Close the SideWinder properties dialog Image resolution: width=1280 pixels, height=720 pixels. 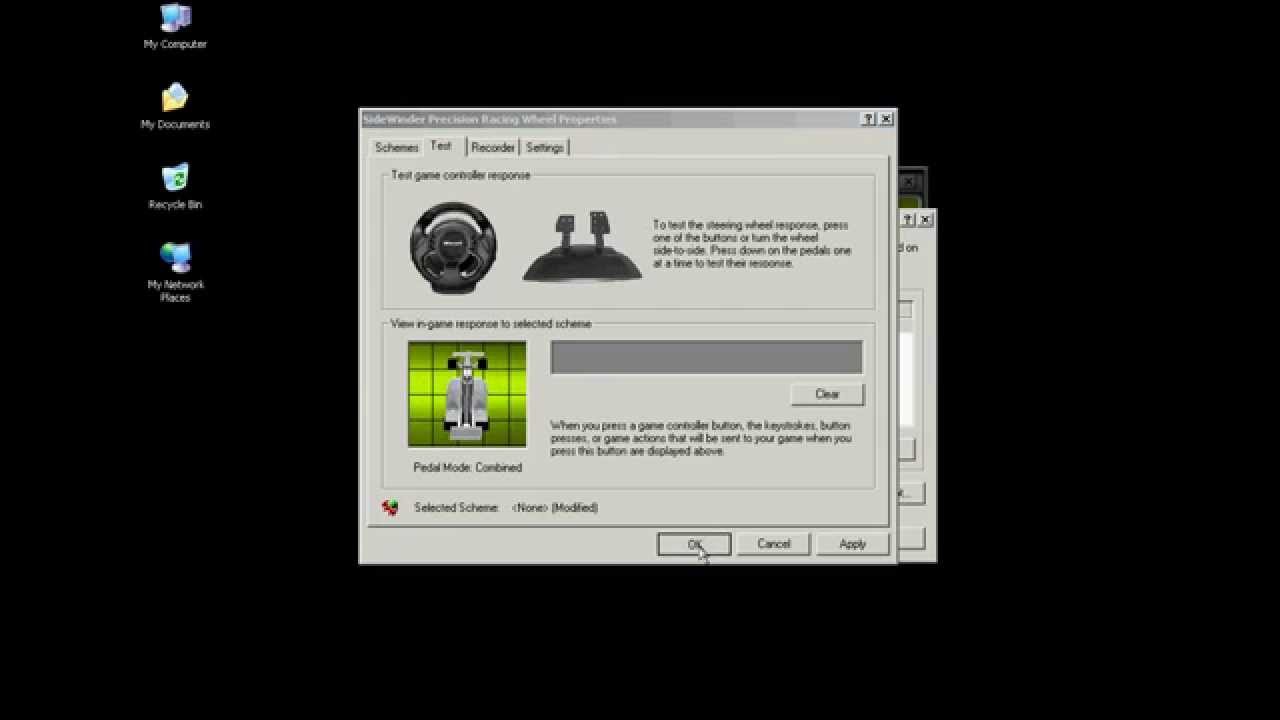(x=885, y=119)
